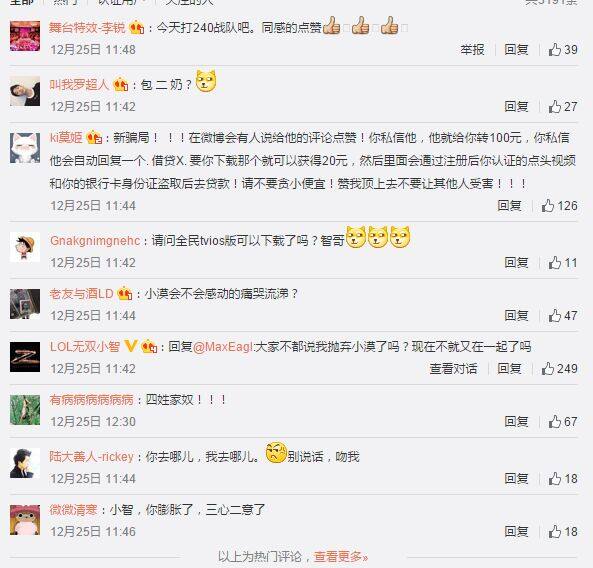Like 陆大善人-rickey's comment
This screenshot has width=593, height=568.
point(563,479)
